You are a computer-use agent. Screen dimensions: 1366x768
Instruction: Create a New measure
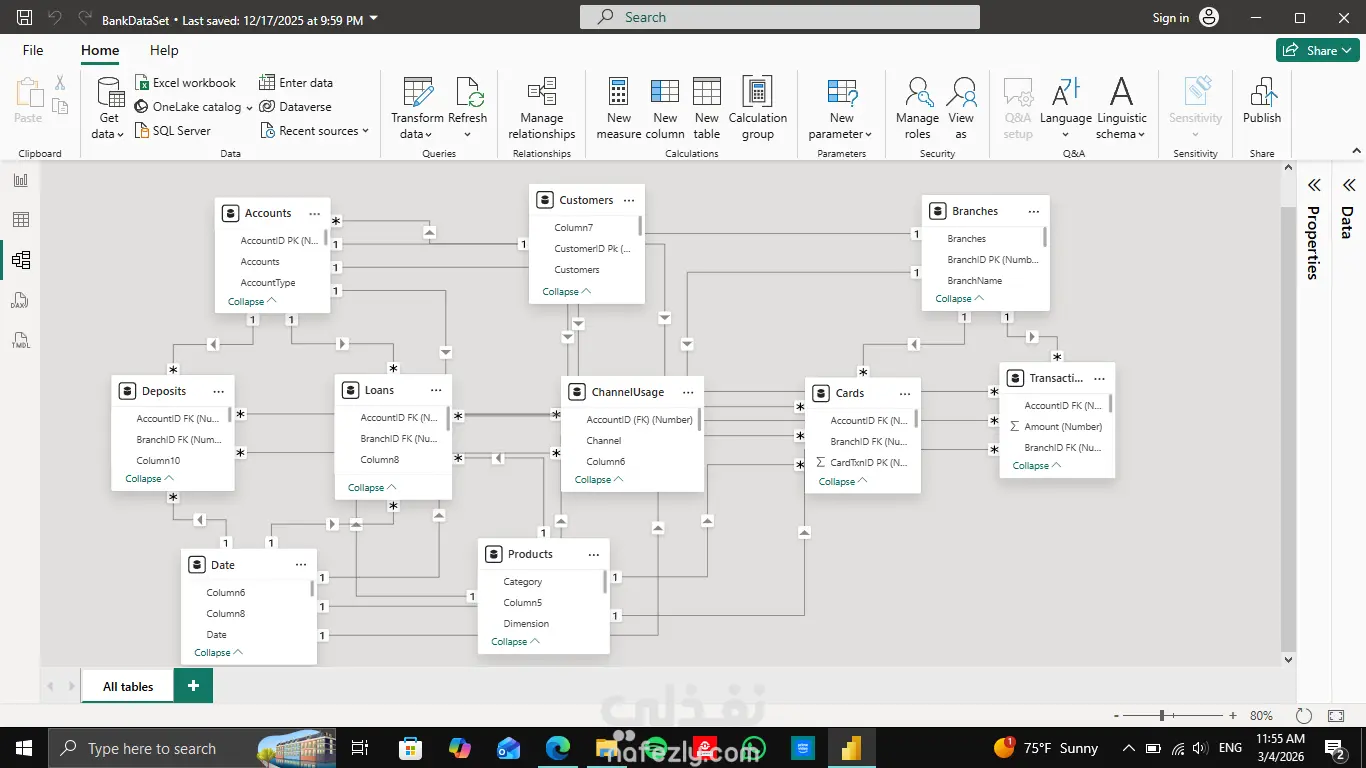pos(619,94)
